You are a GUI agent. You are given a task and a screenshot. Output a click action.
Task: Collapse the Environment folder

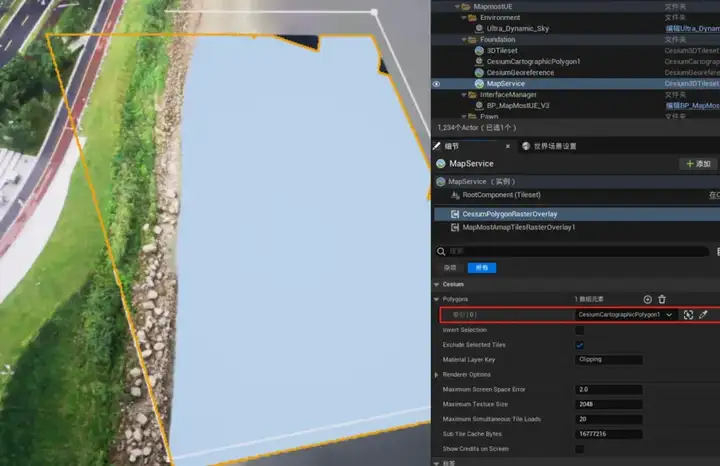coord(464,17)
